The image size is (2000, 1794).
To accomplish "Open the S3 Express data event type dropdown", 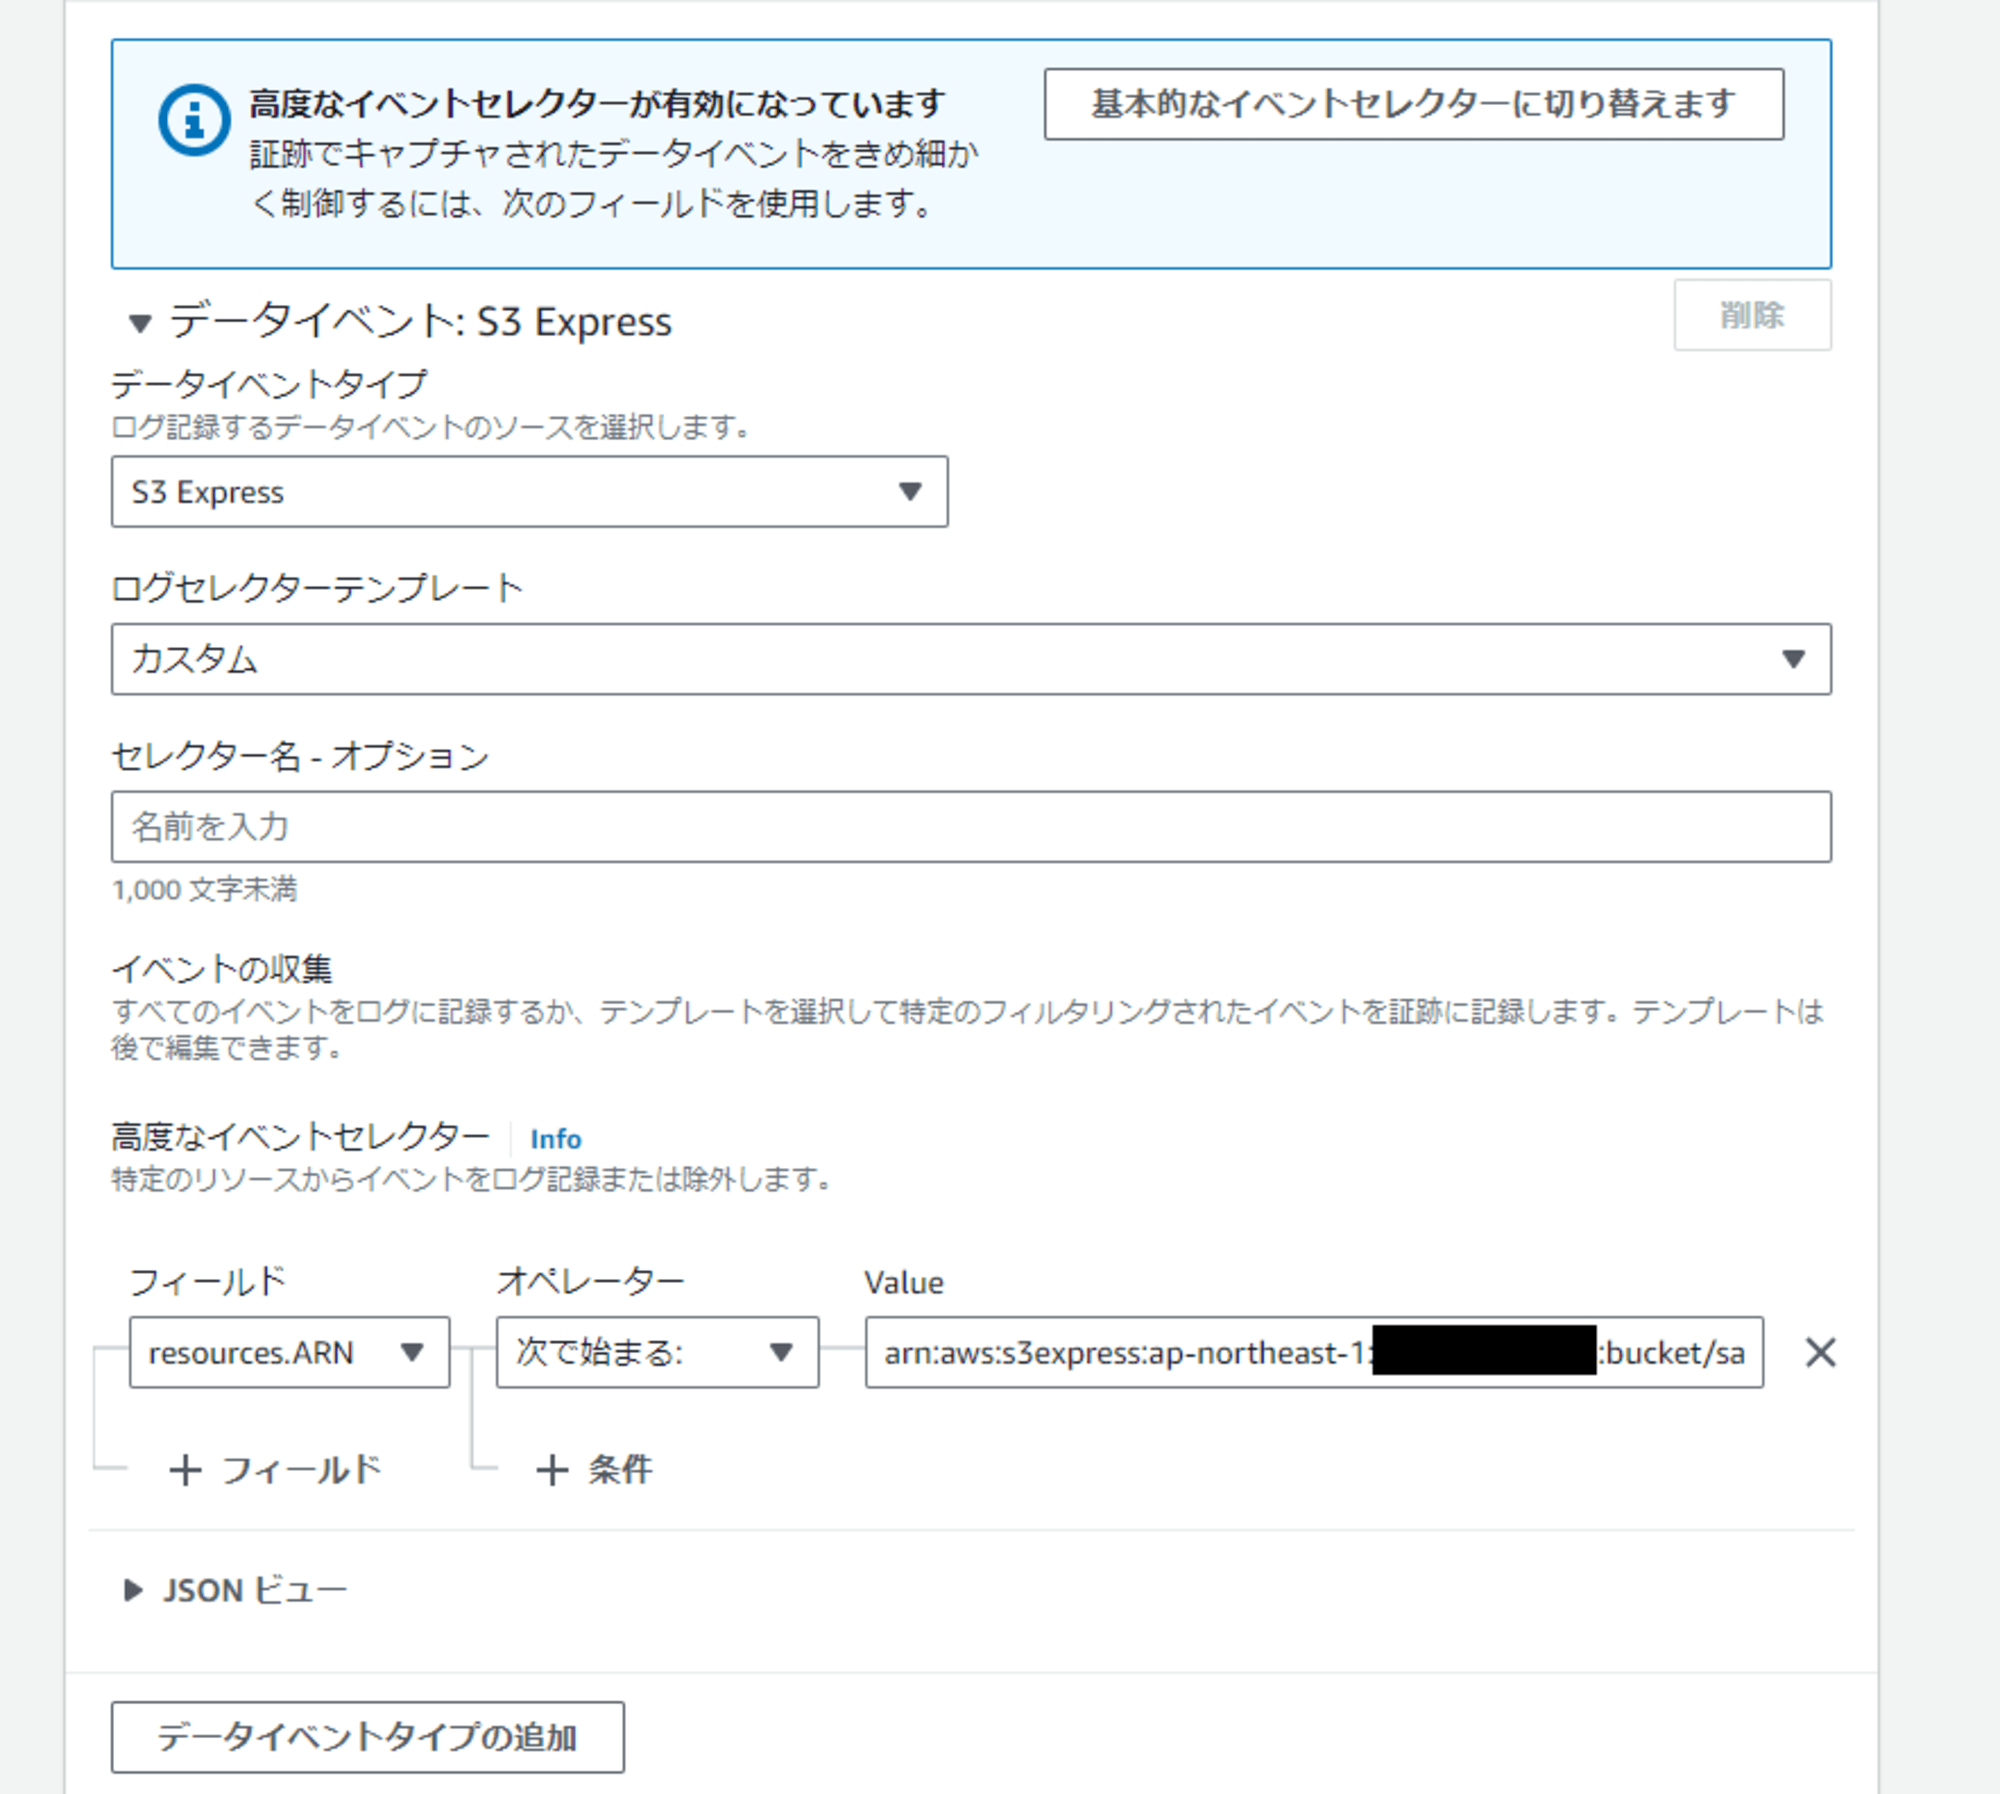I will pos(529,492).
